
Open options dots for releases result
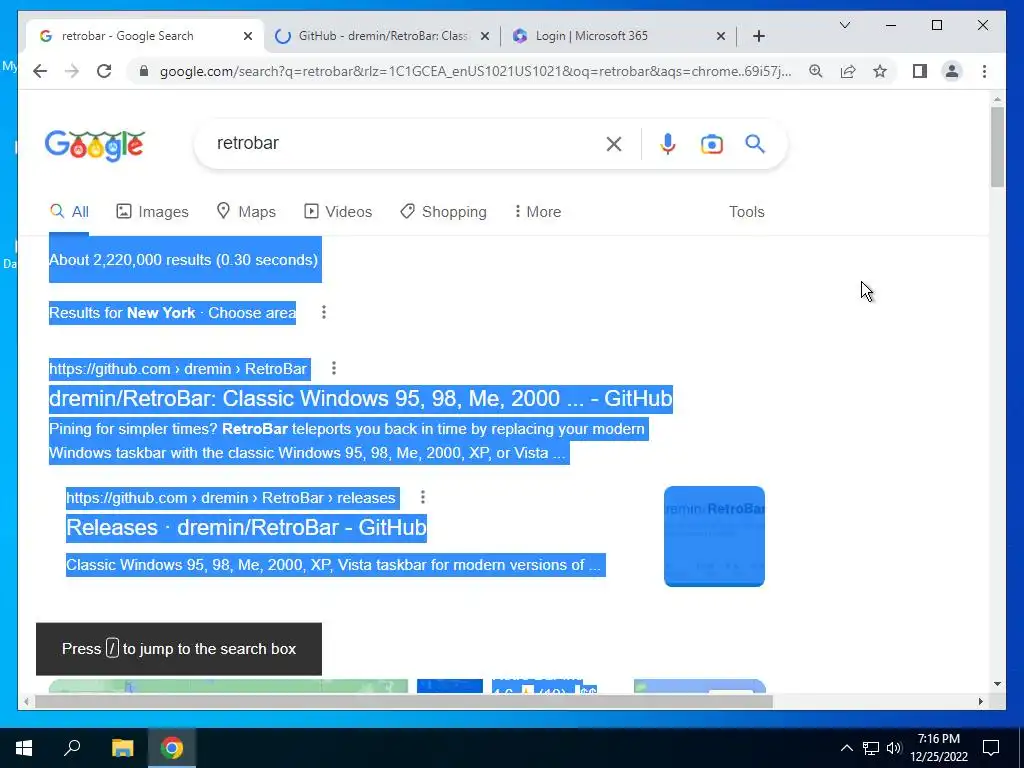[x=423, y=498]
